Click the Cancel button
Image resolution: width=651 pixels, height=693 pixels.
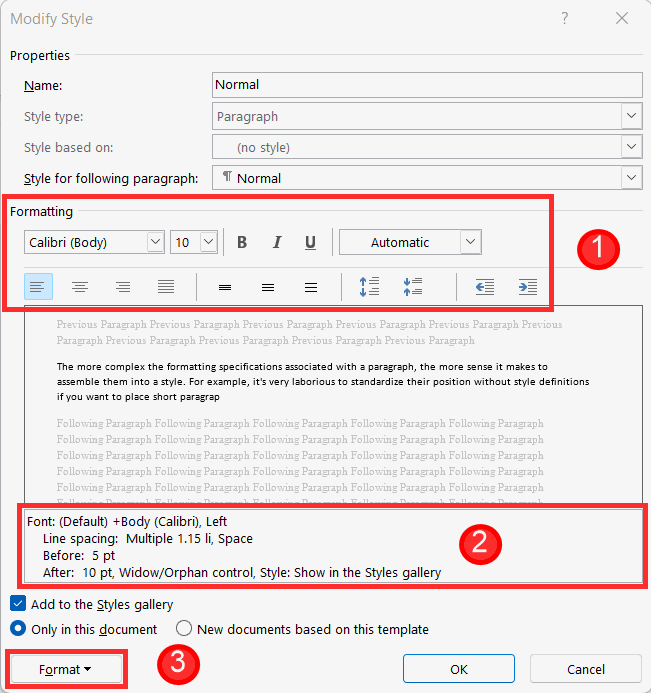(x=586, y=669)
